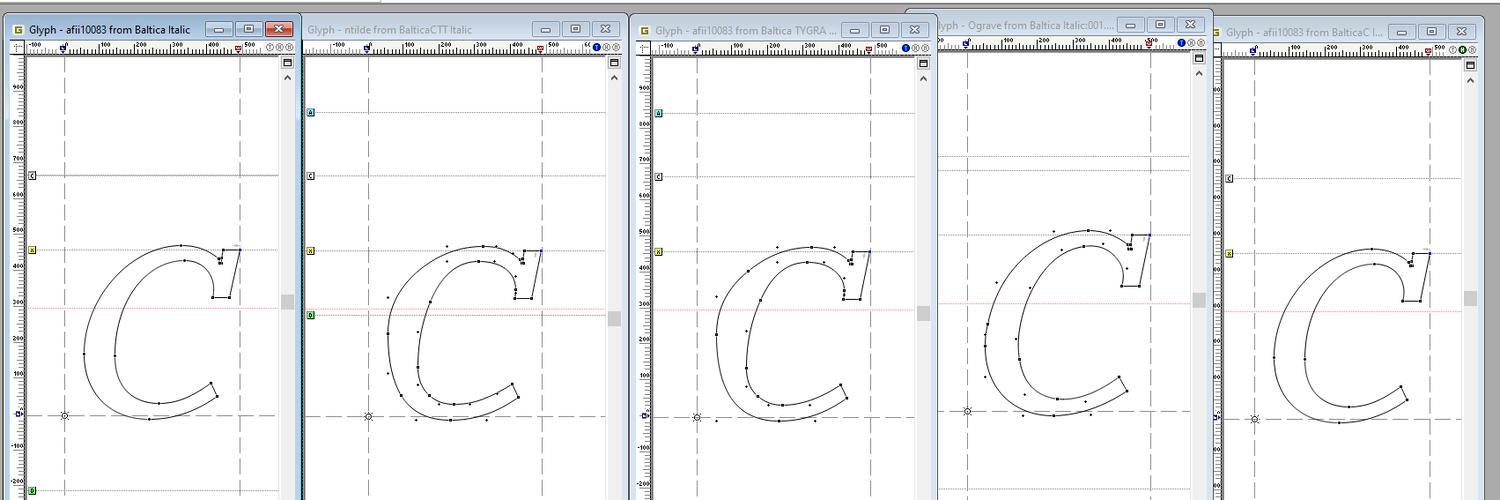Screen dimensions: 1500x500
Task: Click vertical scrollbar thumb in Baltica TYGRA window
Action: (x=924, y=313)
